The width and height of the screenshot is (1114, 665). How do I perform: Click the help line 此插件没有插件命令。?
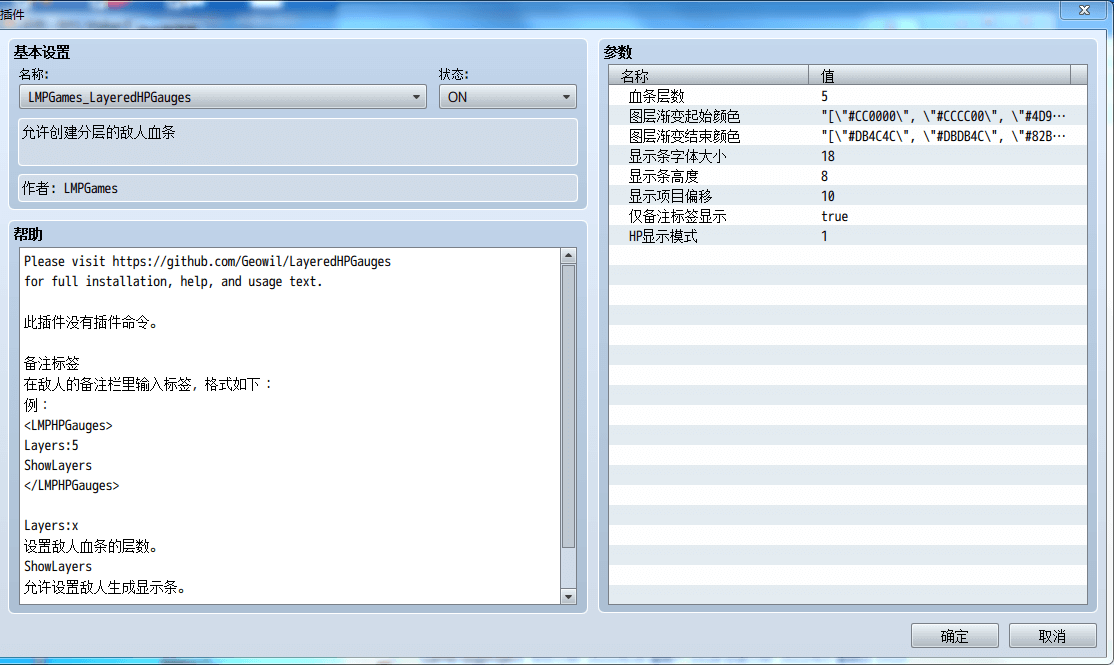[91, 323]
